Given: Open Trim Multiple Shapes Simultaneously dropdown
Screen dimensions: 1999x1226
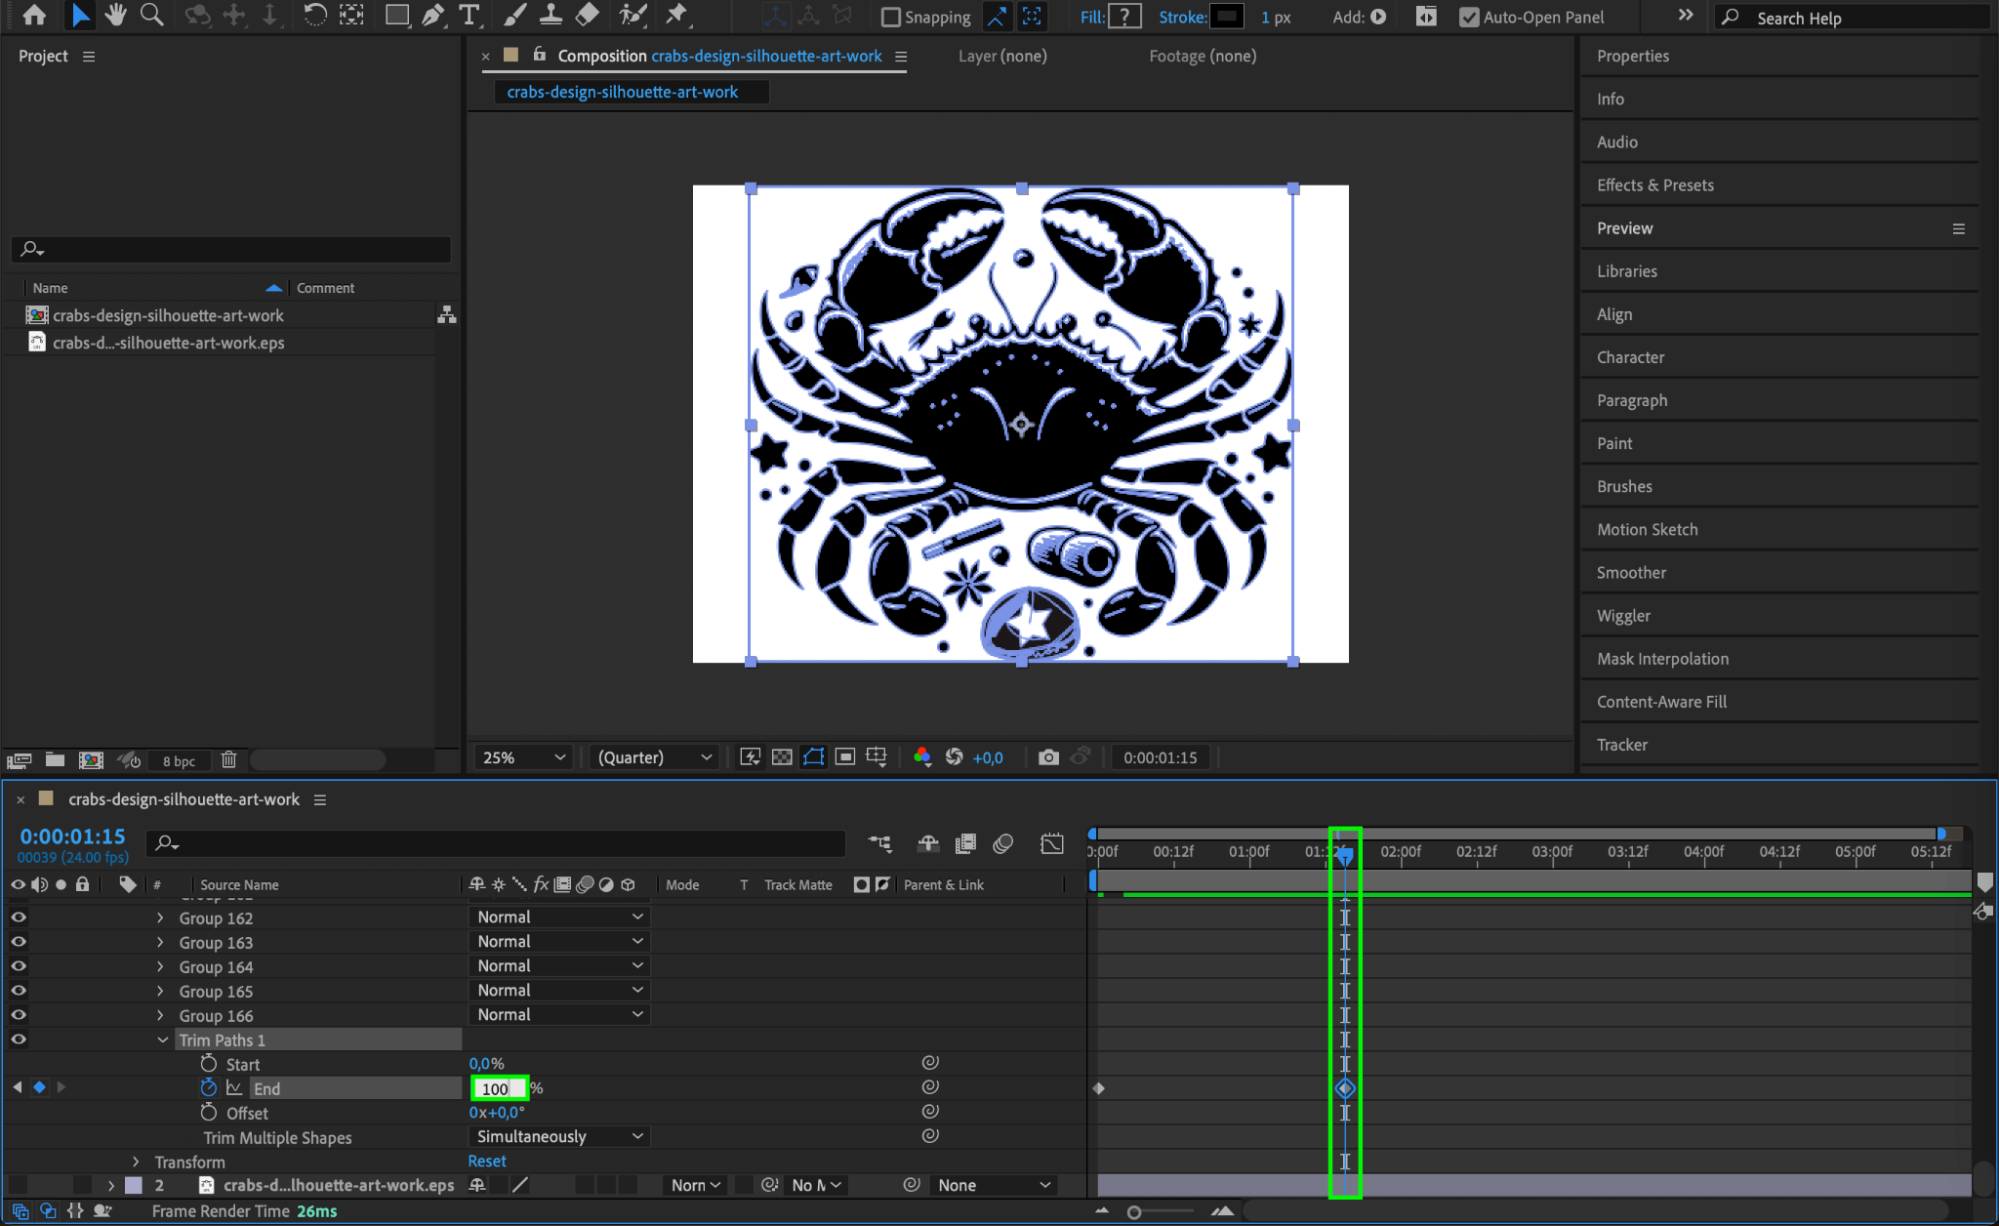Looking at the screenshot, I should (x=559, y=1137).
